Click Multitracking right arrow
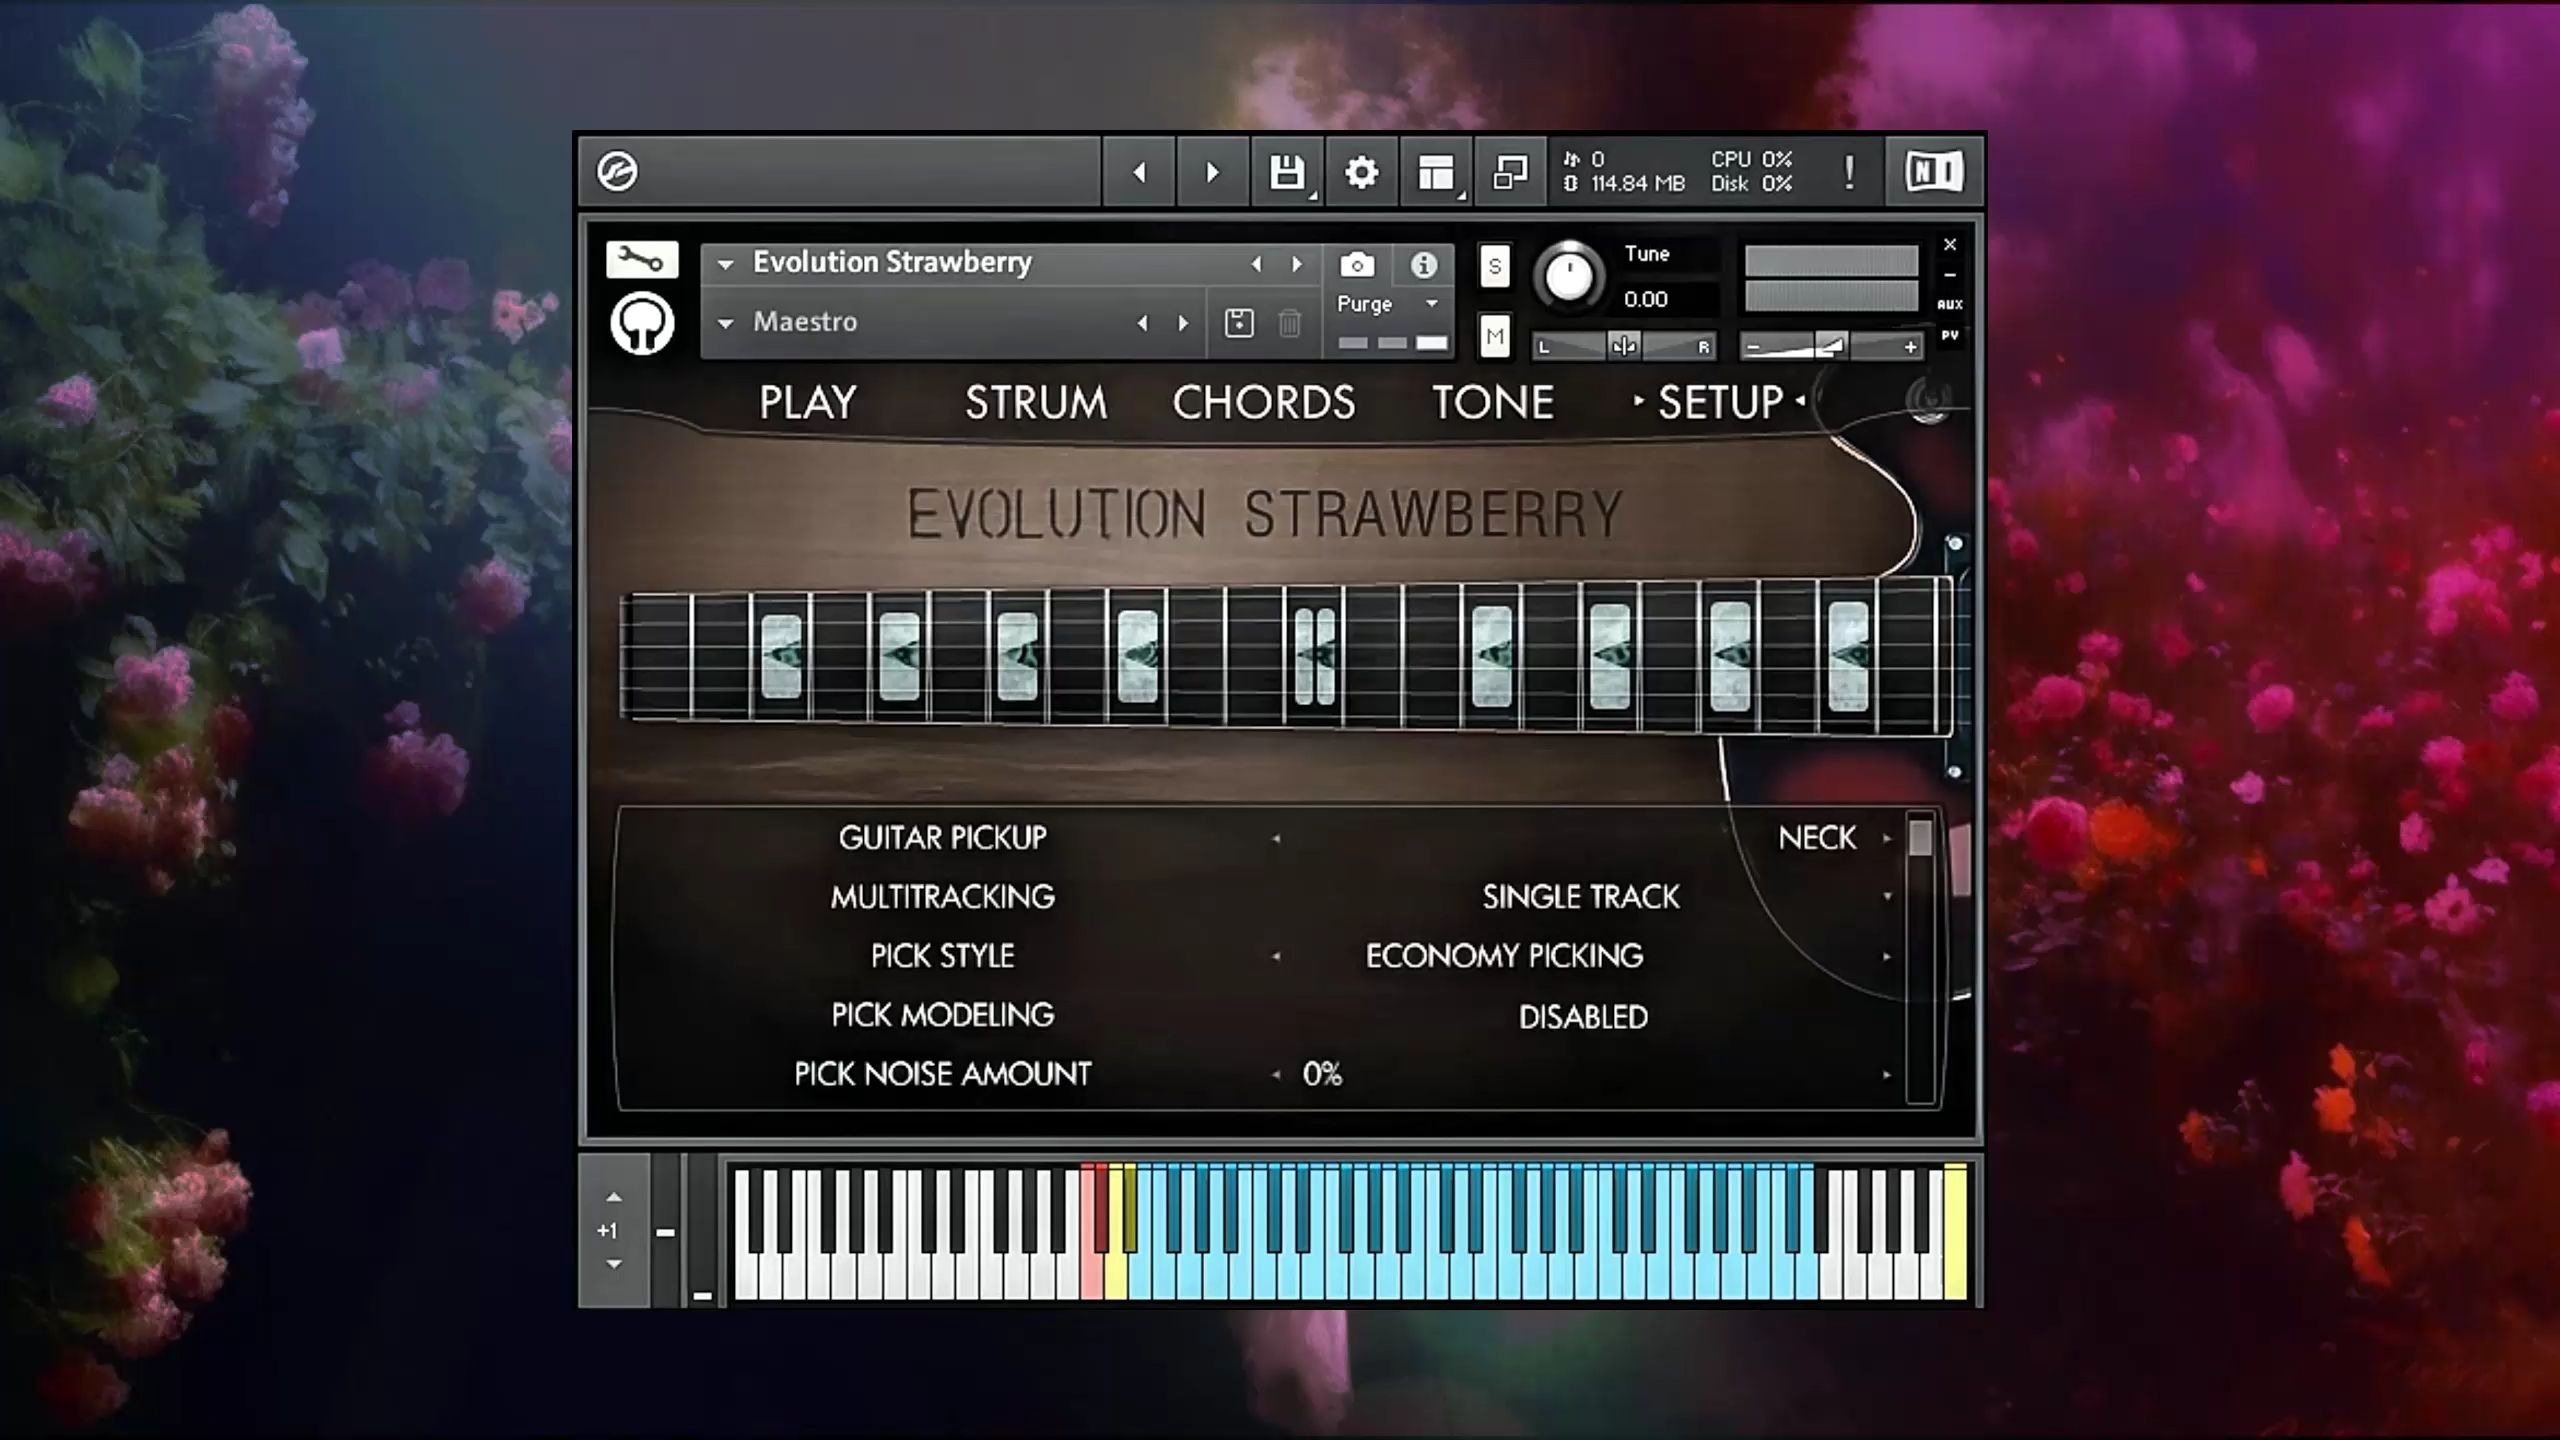Screen dimensions: 2560x1440 pyautogui.click(x=1887, y=896)
